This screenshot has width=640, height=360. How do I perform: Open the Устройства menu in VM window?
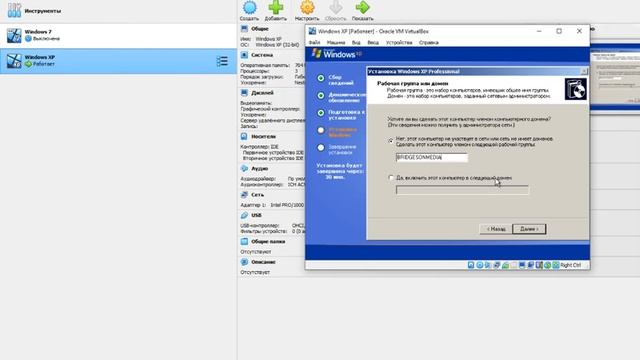pos(399,42)
